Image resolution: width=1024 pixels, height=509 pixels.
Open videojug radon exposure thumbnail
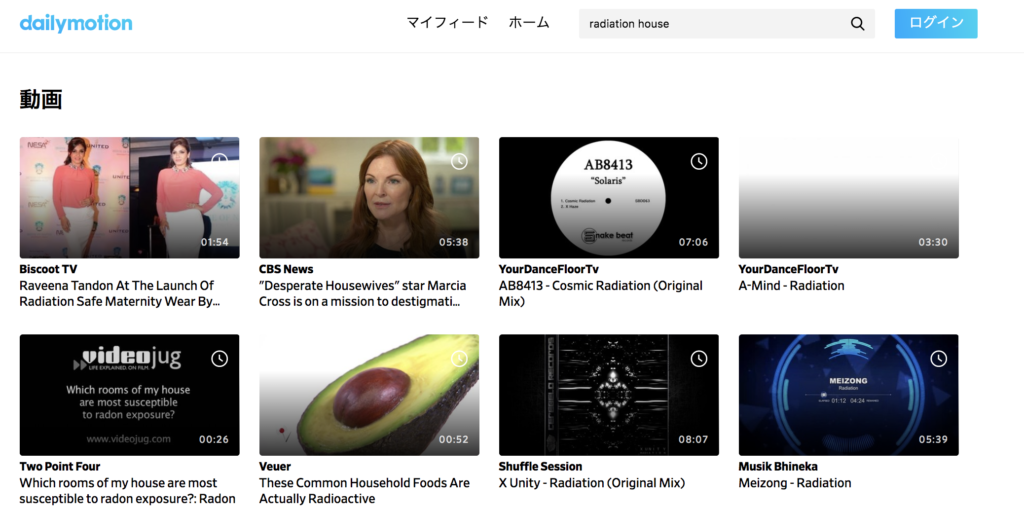(x=129, y=395)
